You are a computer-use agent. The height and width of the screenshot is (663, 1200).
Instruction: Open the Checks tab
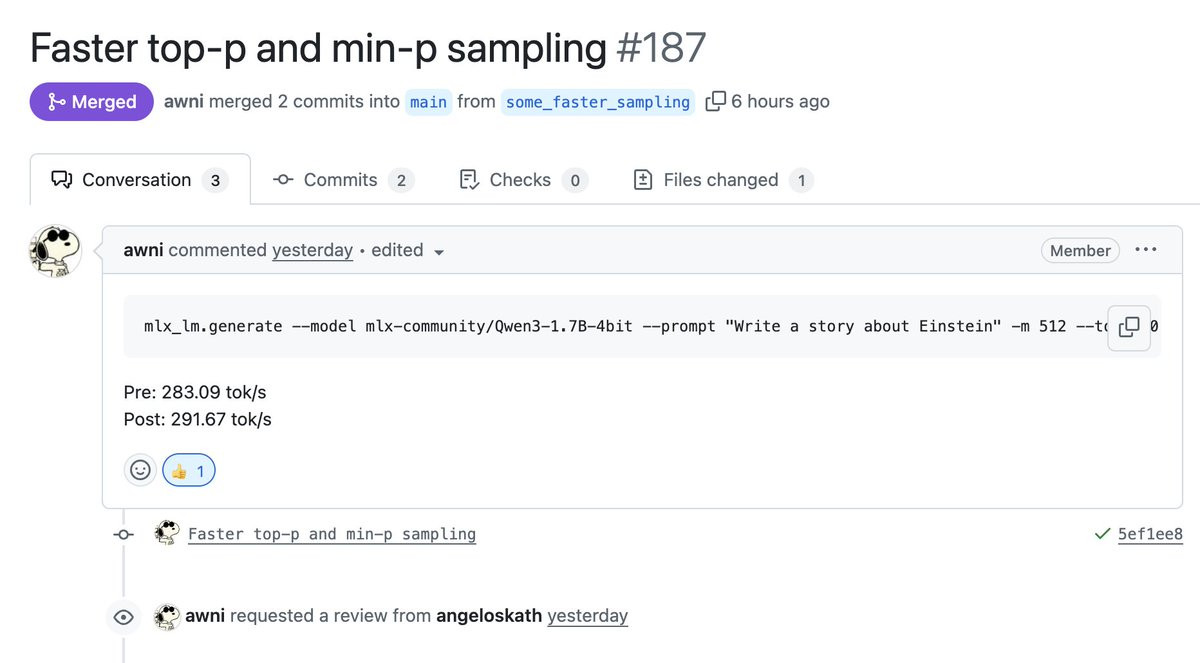pos(522,180)
